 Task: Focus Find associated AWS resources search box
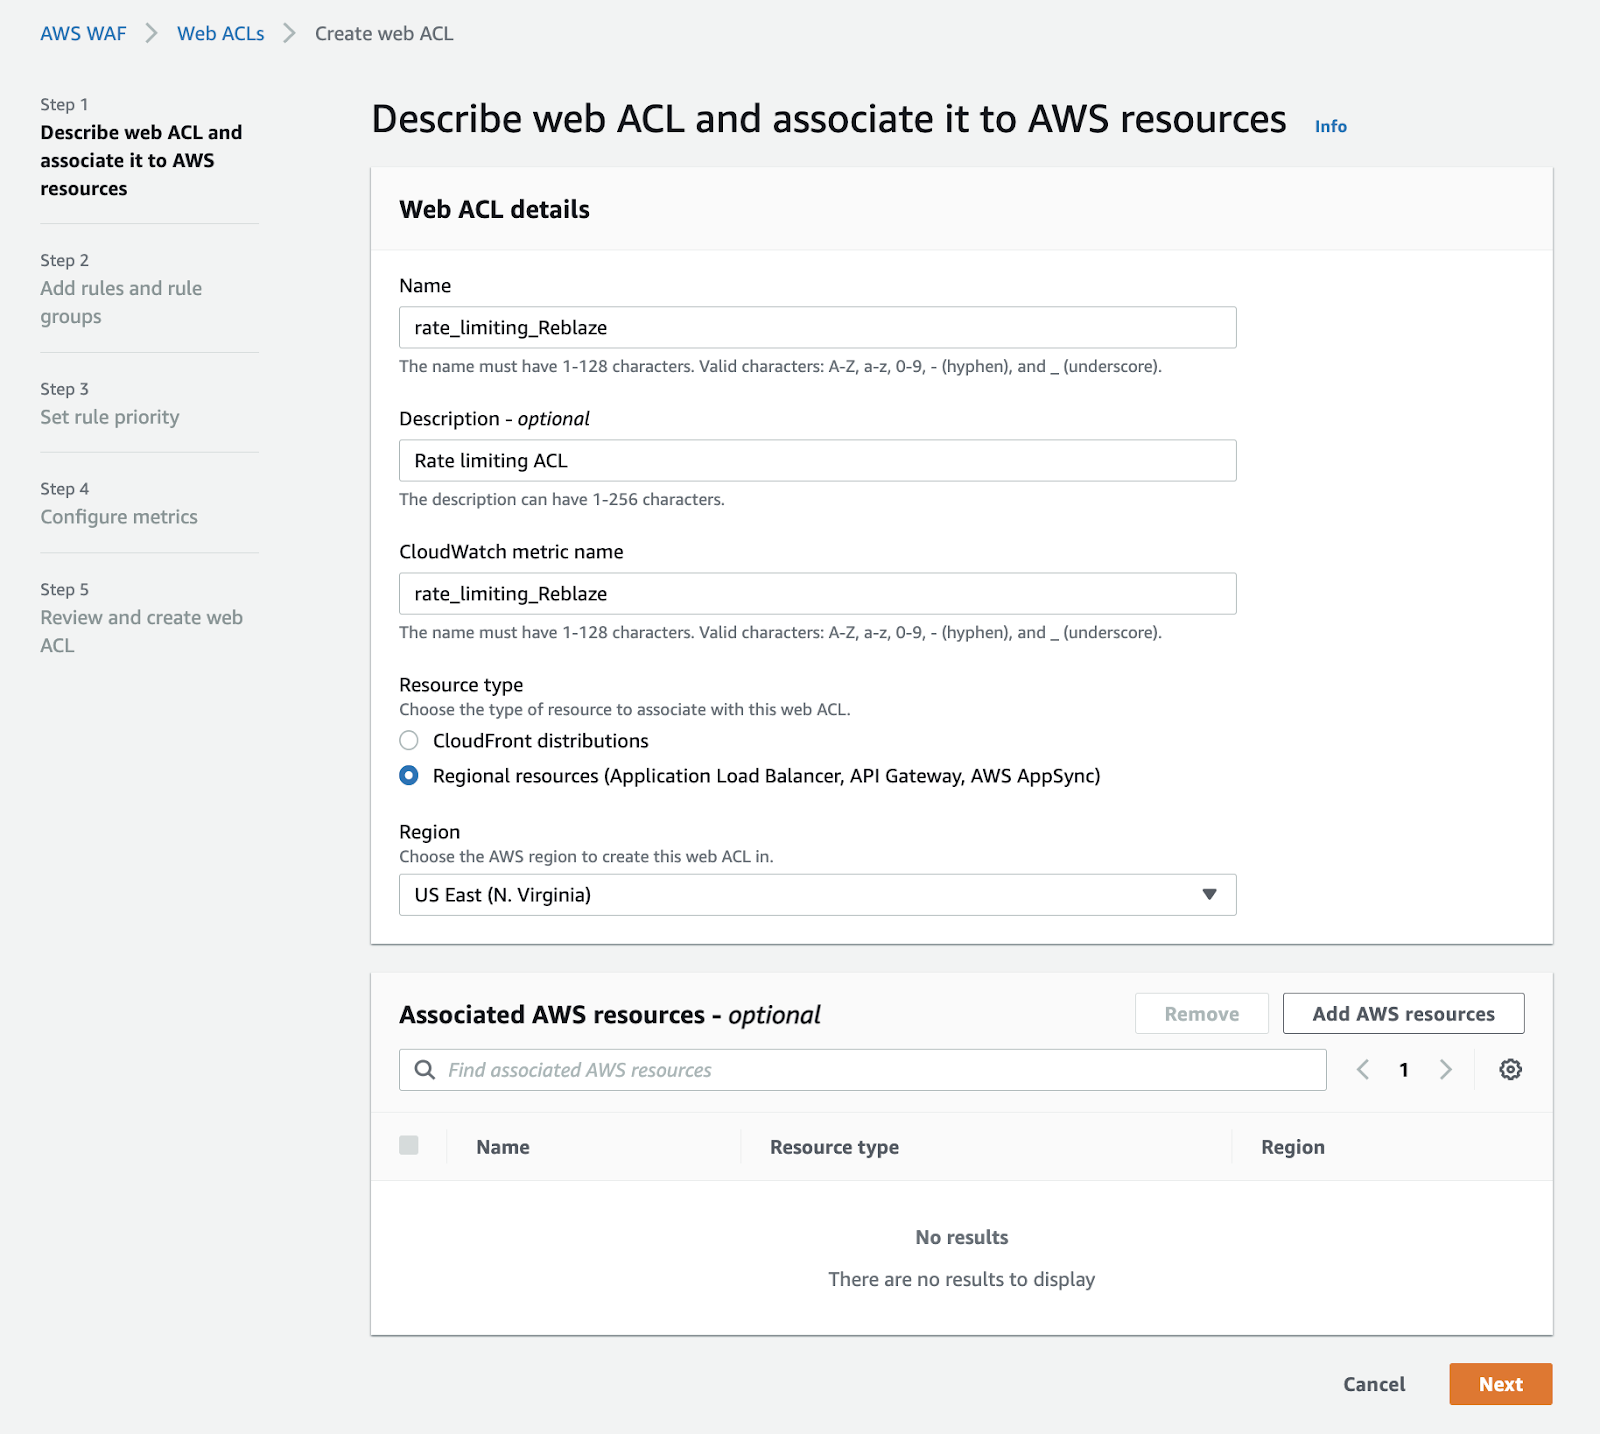[880, 1070]
